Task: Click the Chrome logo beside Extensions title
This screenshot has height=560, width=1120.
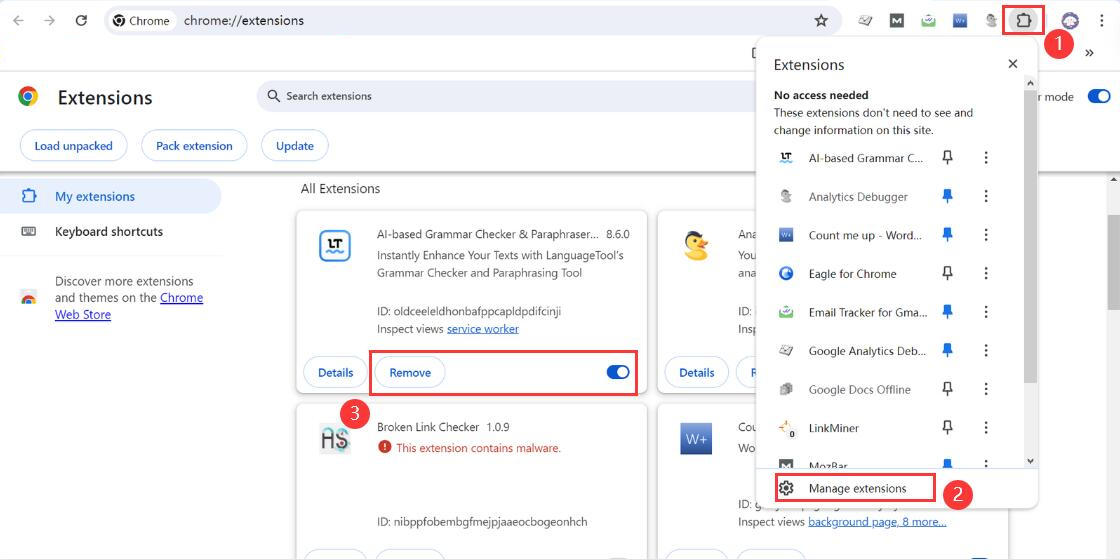Action: coord(28,96)
